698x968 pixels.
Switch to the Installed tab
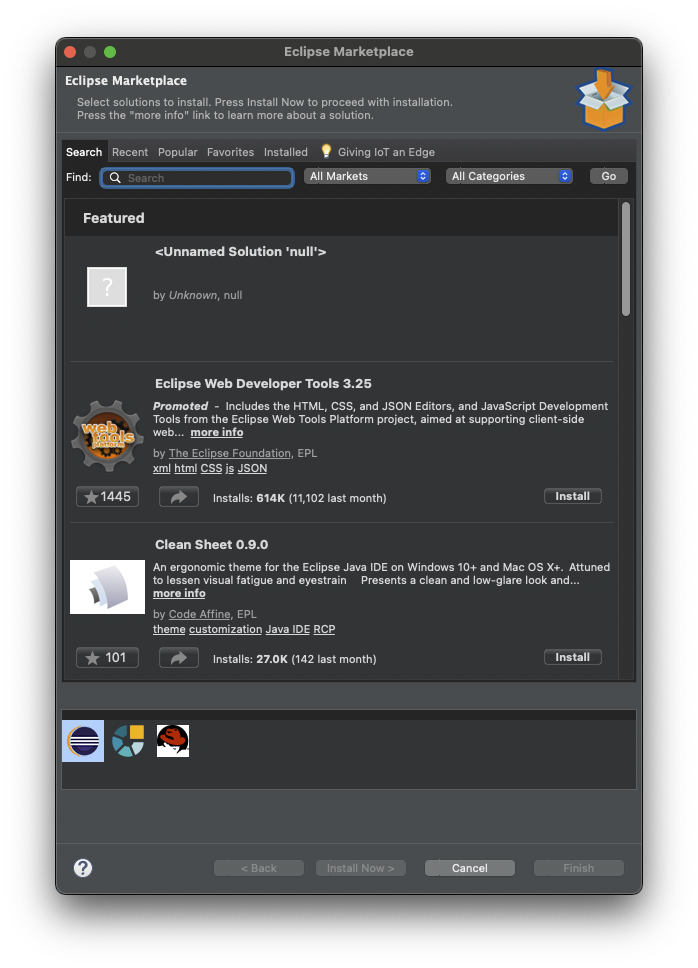(286, 152)
